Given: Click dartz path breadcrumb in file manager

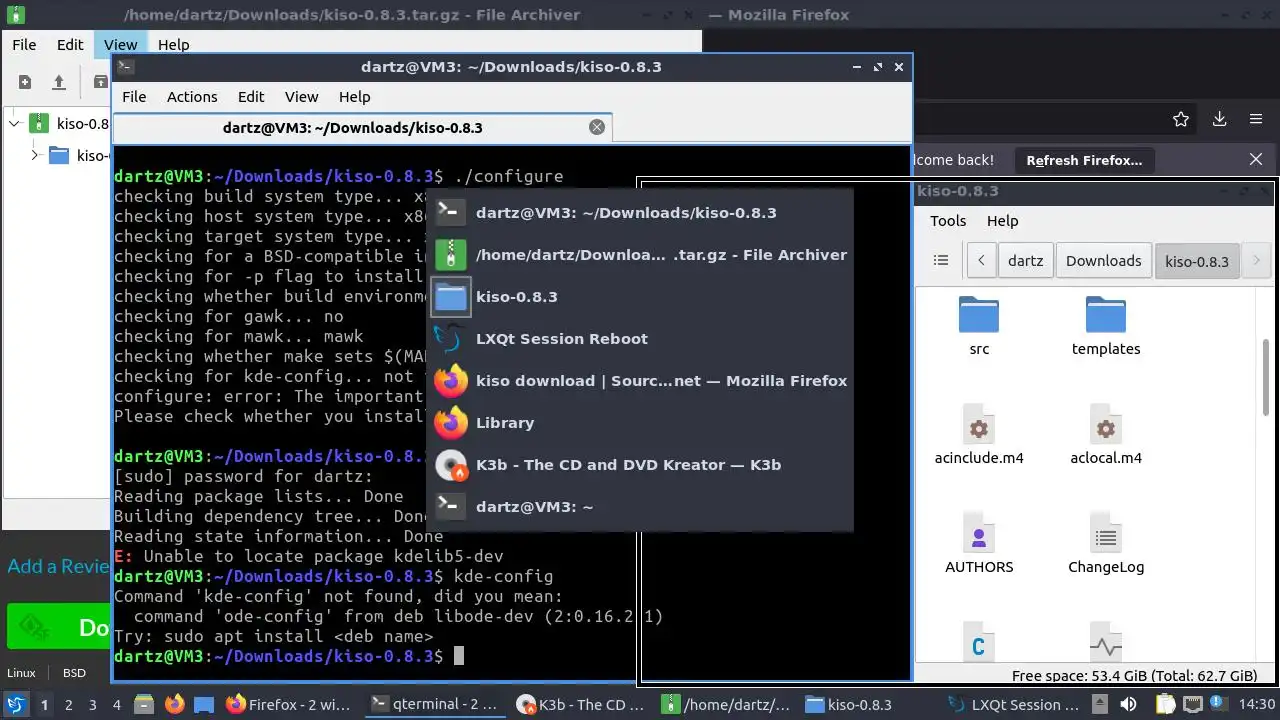Looking at the screenshot, I should pyautogui.click(x=1026, y=260).
